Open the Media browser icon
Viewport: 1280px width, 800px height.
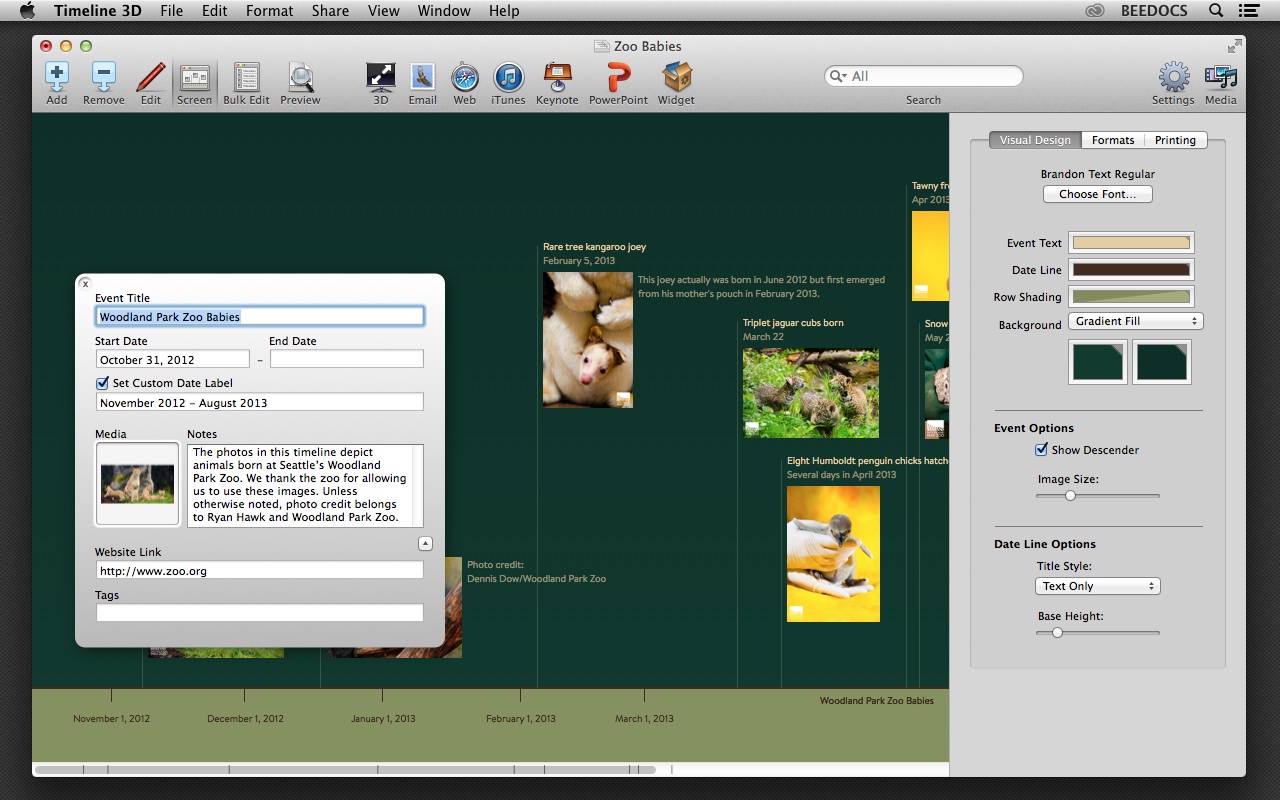(x=1221, y=77)
